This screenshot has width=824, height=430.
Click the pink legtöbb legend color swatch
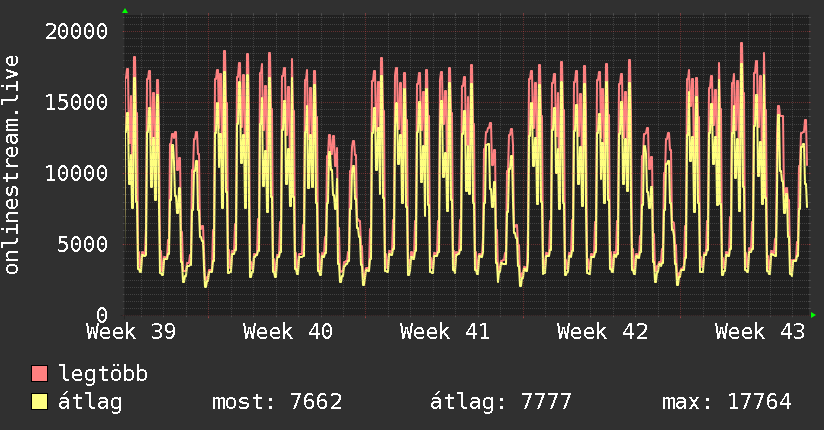point(39,374)
